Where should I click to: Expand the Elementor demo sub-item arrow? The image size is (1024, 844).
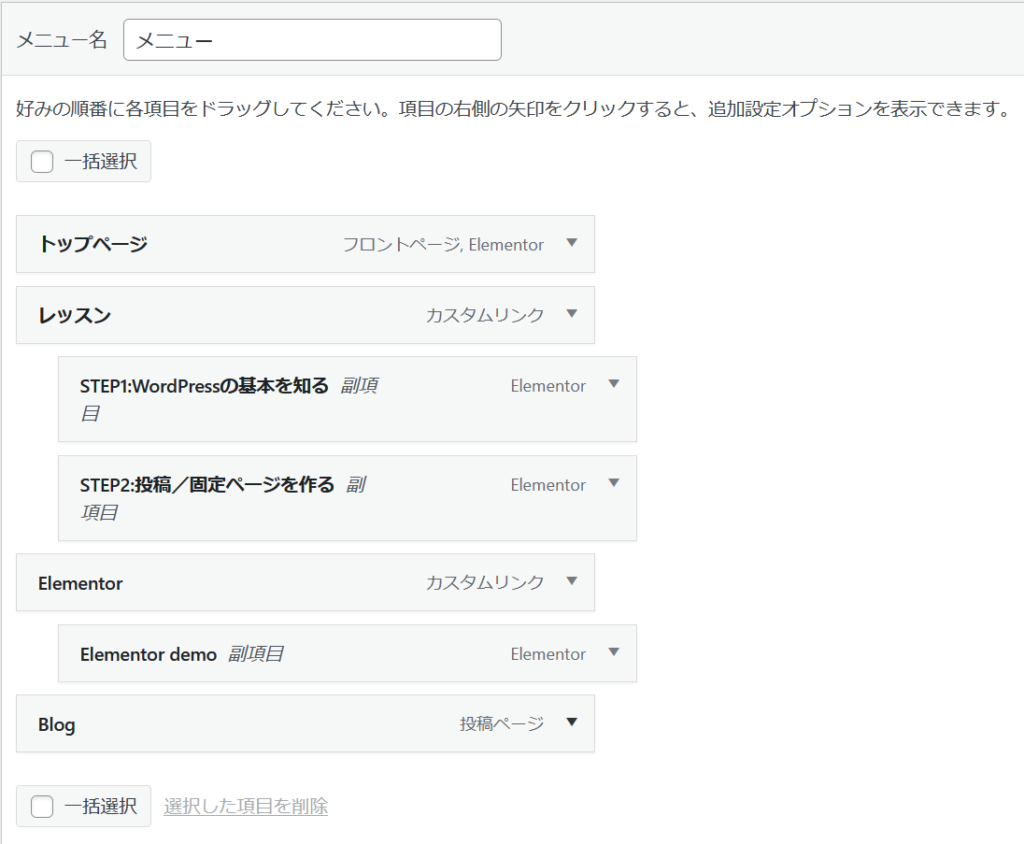coord(614,652)
